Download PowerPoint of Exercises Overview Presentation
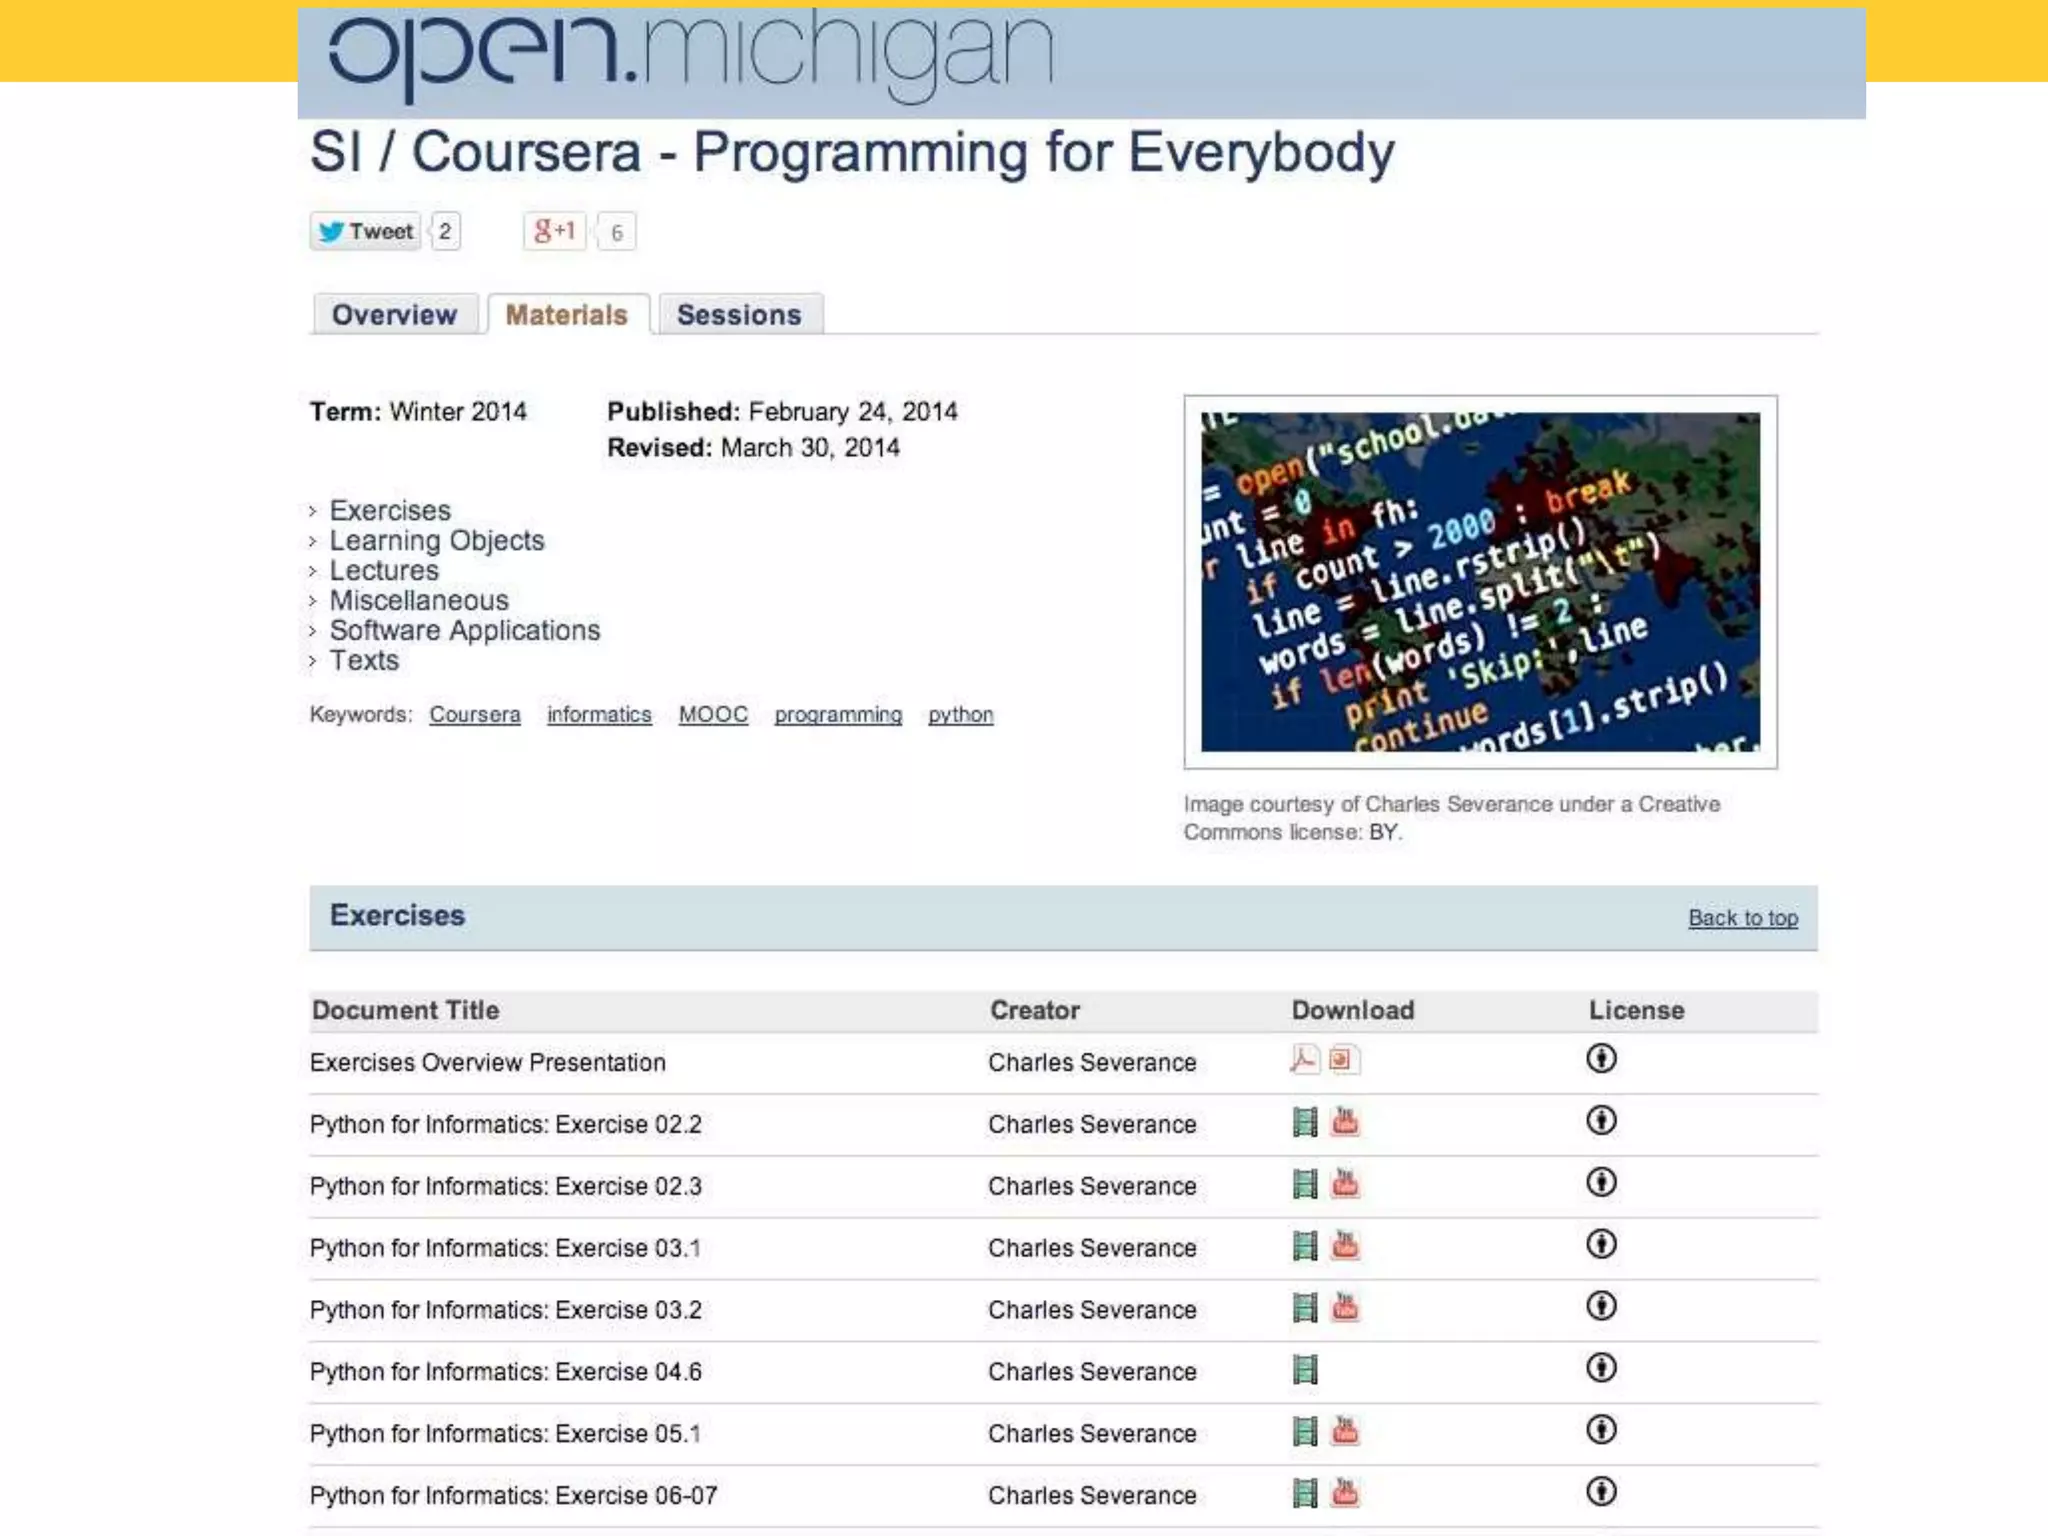2048x1536 pixels. [1343, 1059]
